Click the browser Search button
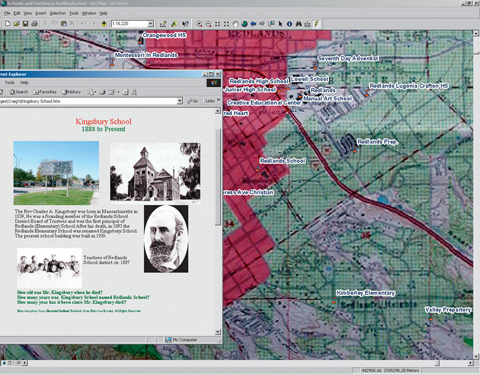The width and height of the screenshot is (480, 375). (x=19, y=92)
